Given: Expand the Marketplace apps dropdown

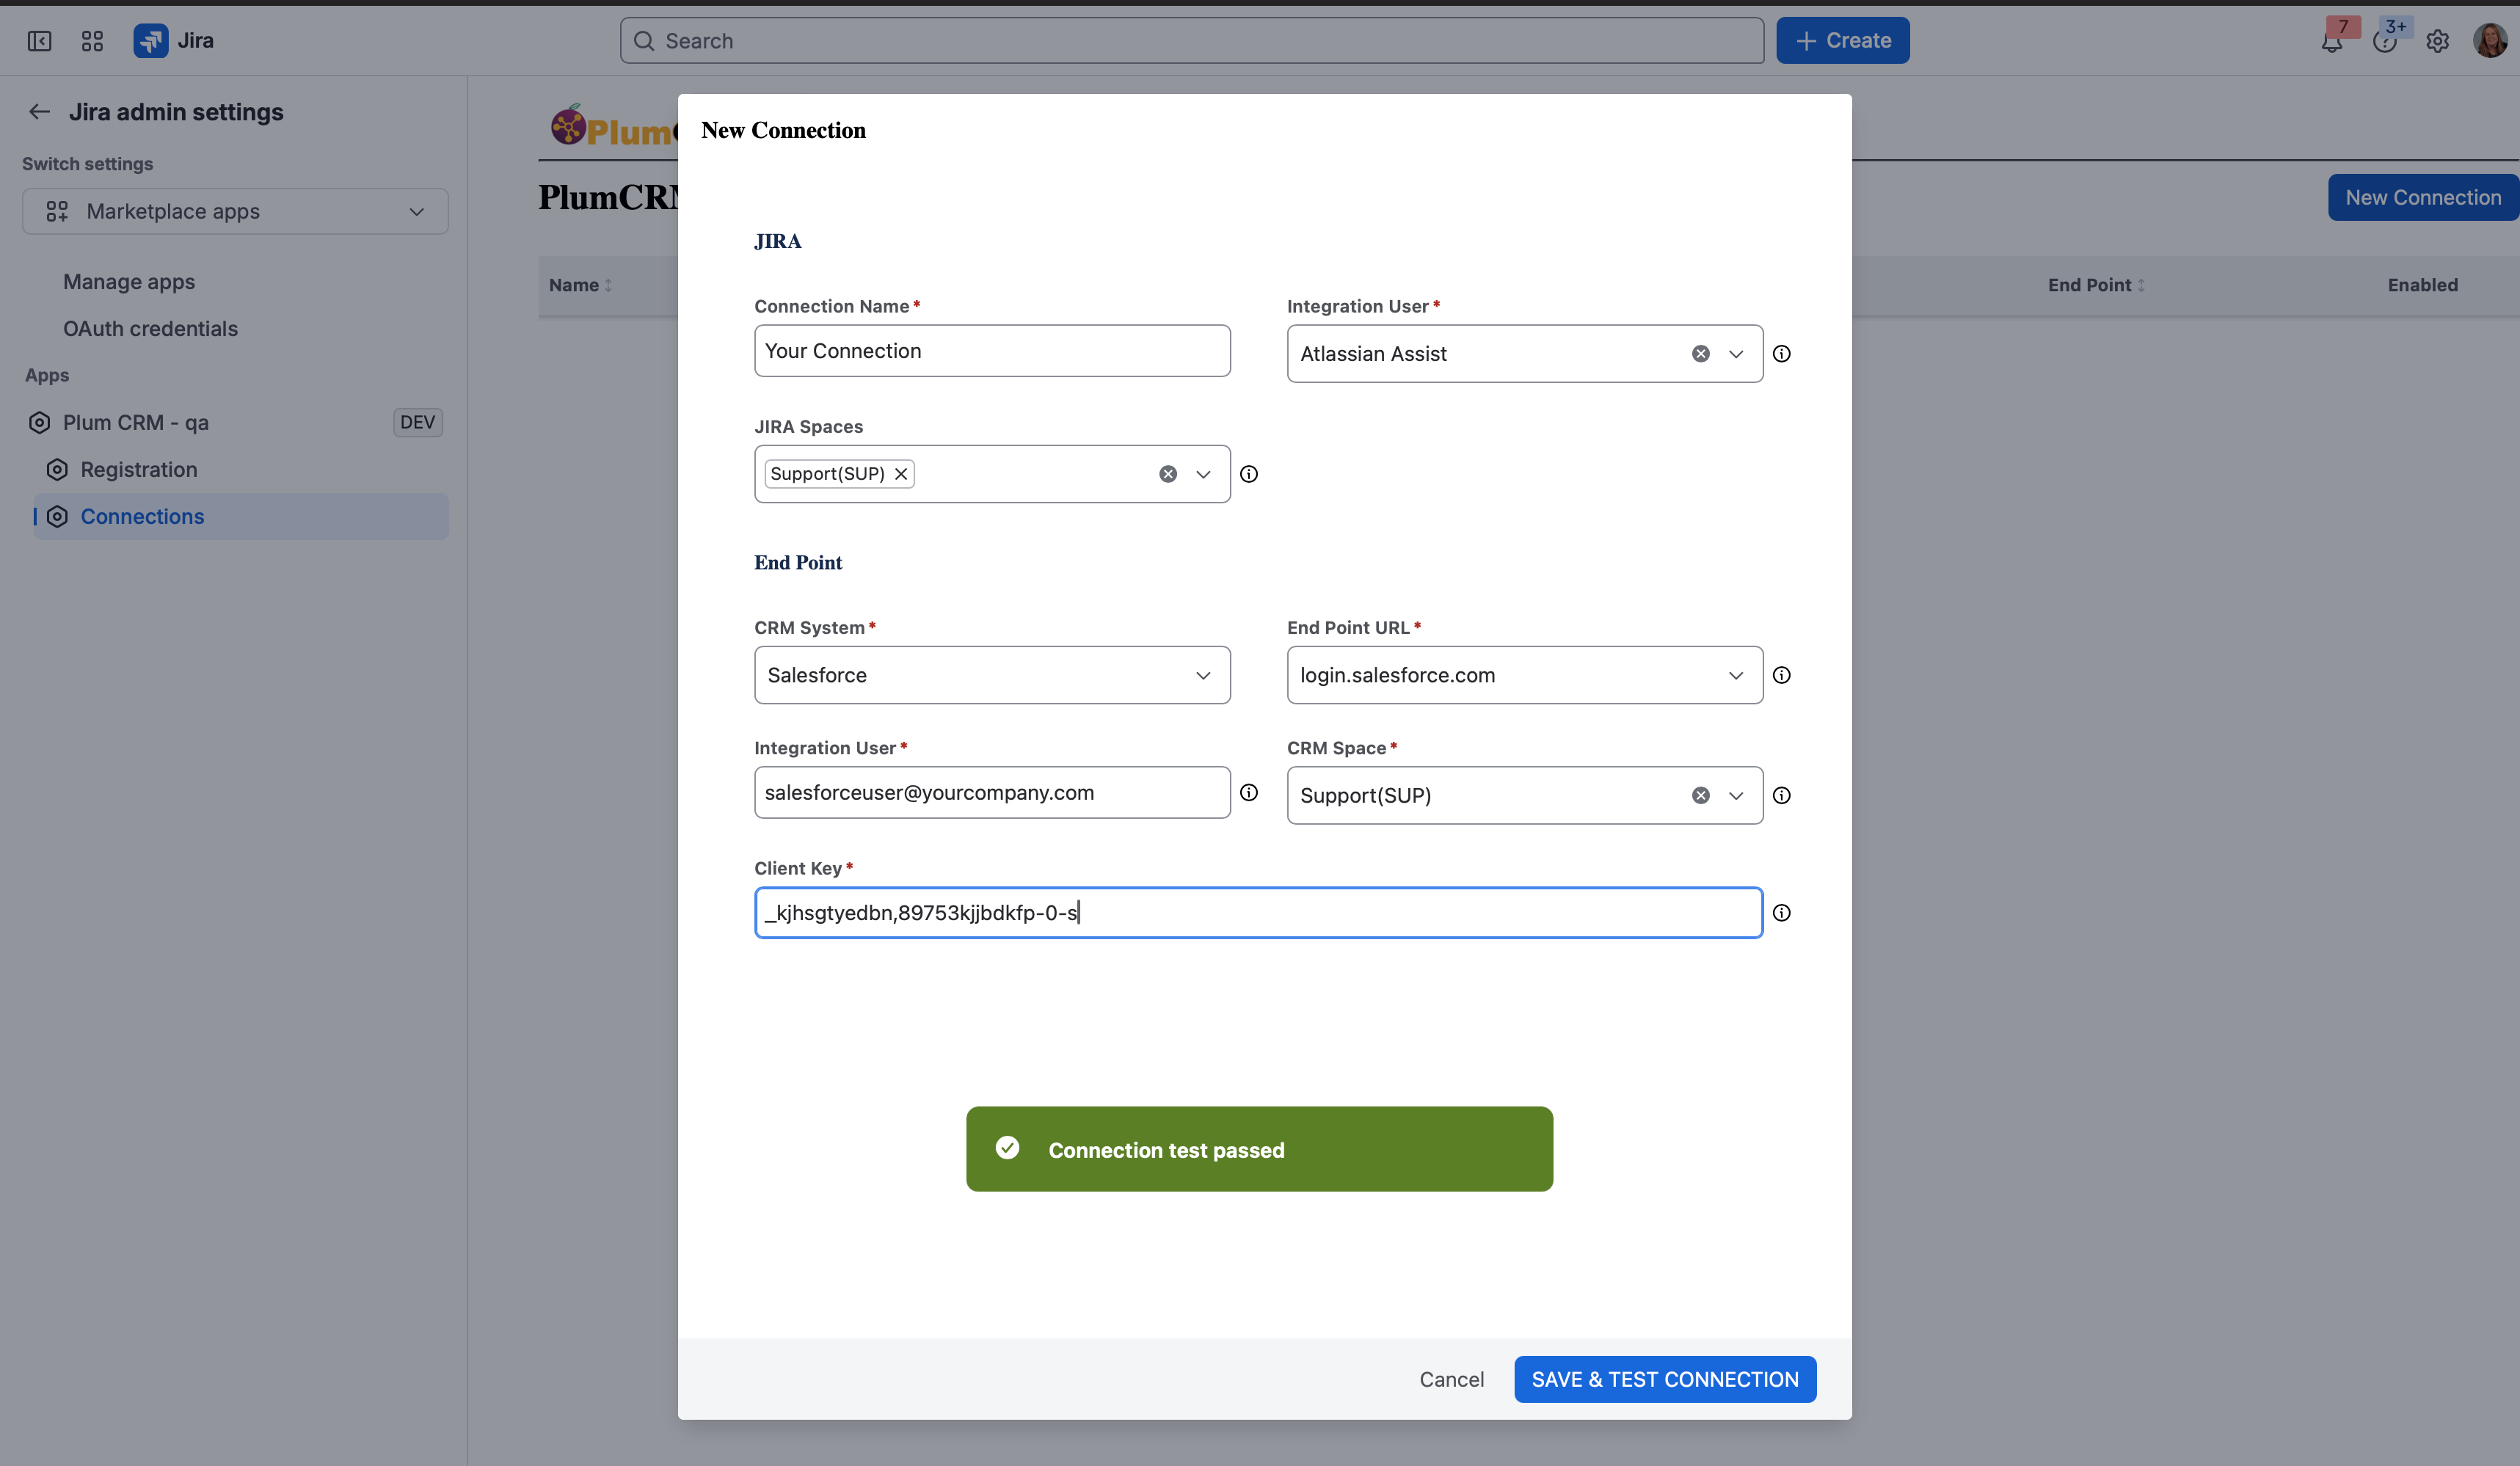Looking at the screenshot, I should tap(235, 211).
